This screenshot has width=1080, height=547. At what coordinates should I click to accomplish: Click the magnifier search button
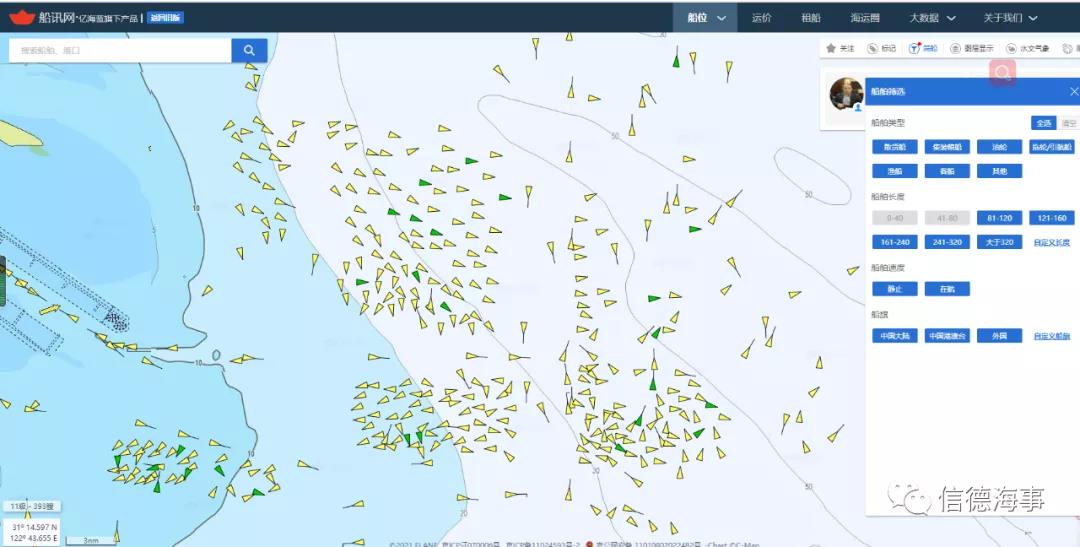(x=249, y=50)
